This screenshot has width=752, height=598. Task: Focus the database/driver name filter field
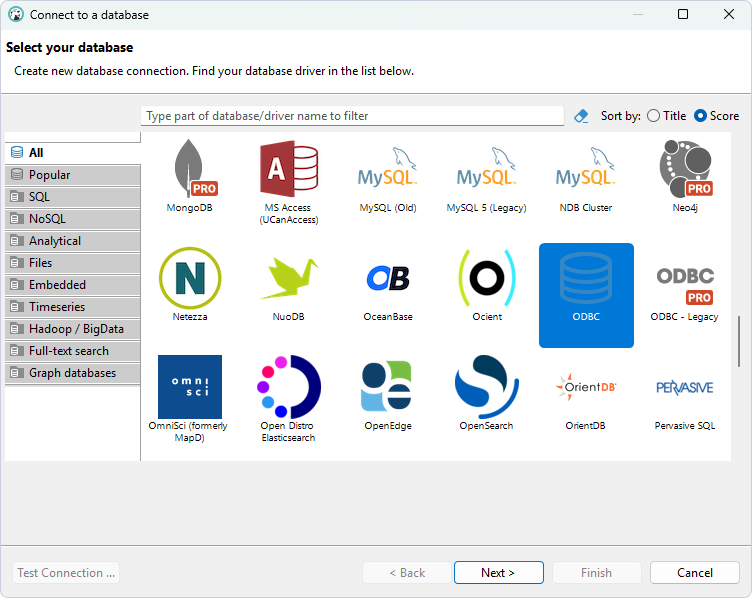pos(352,116)
